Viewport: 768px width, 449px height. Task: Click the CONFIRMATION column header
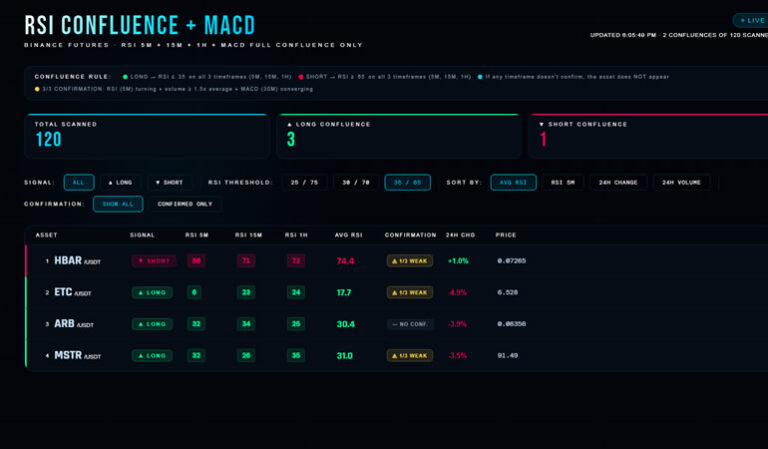point(410,236)
